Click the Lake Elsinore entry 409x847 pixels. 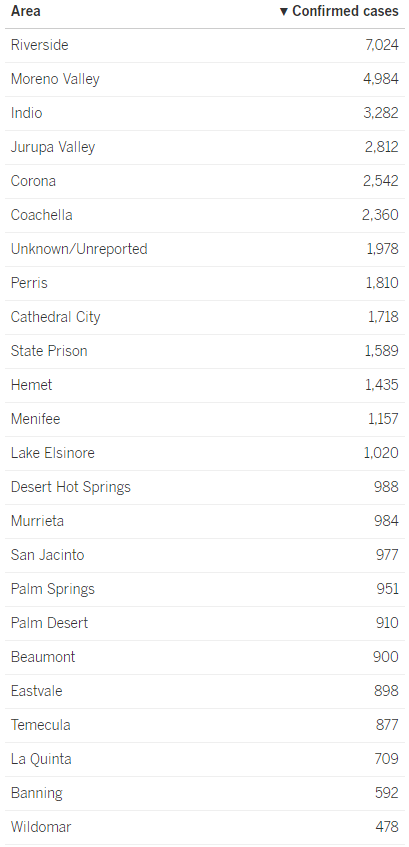(x=53, y=453)
